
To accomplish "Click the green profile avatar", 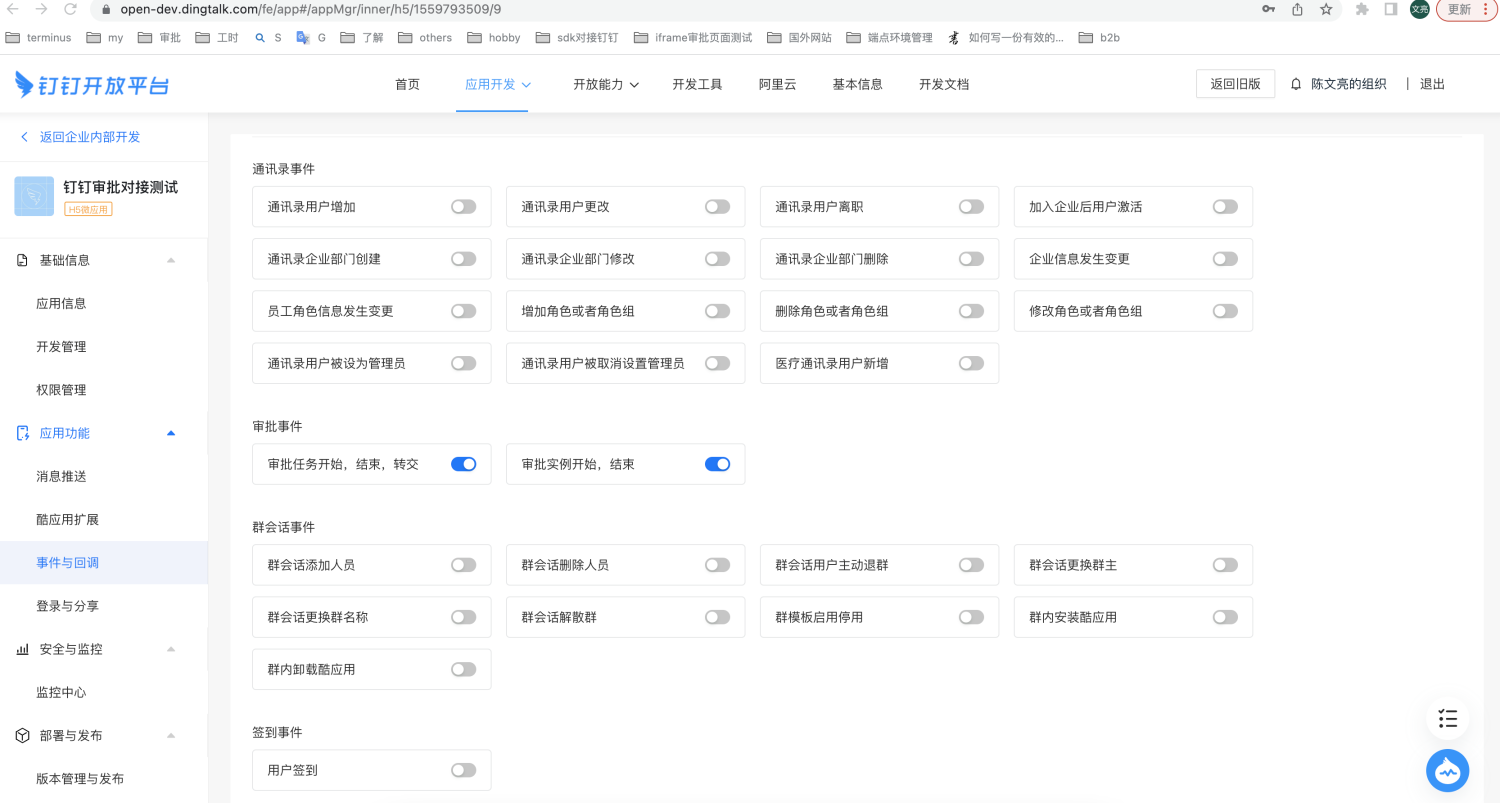I will 1420,9.
